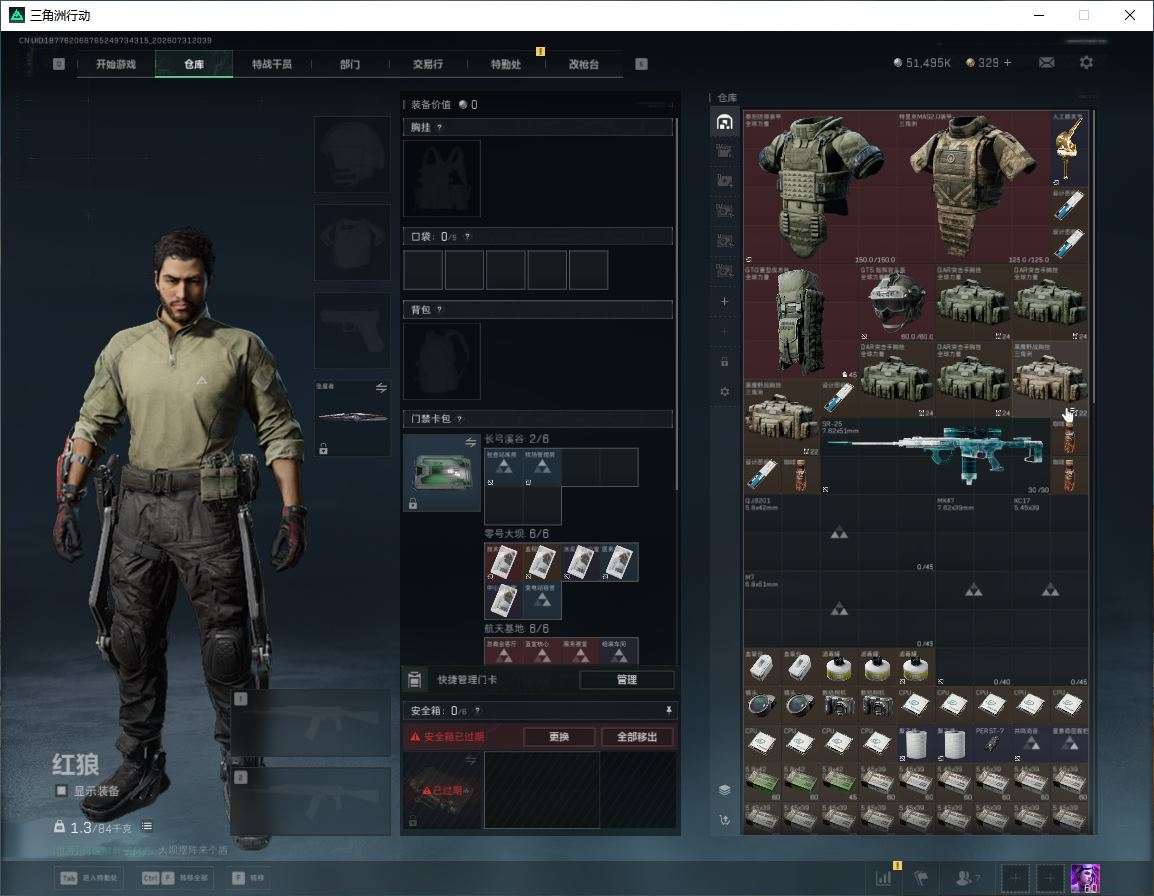Click quick keycard management icon
The width and height of the screenshot is (1154, 896).
tap(414, 680)
